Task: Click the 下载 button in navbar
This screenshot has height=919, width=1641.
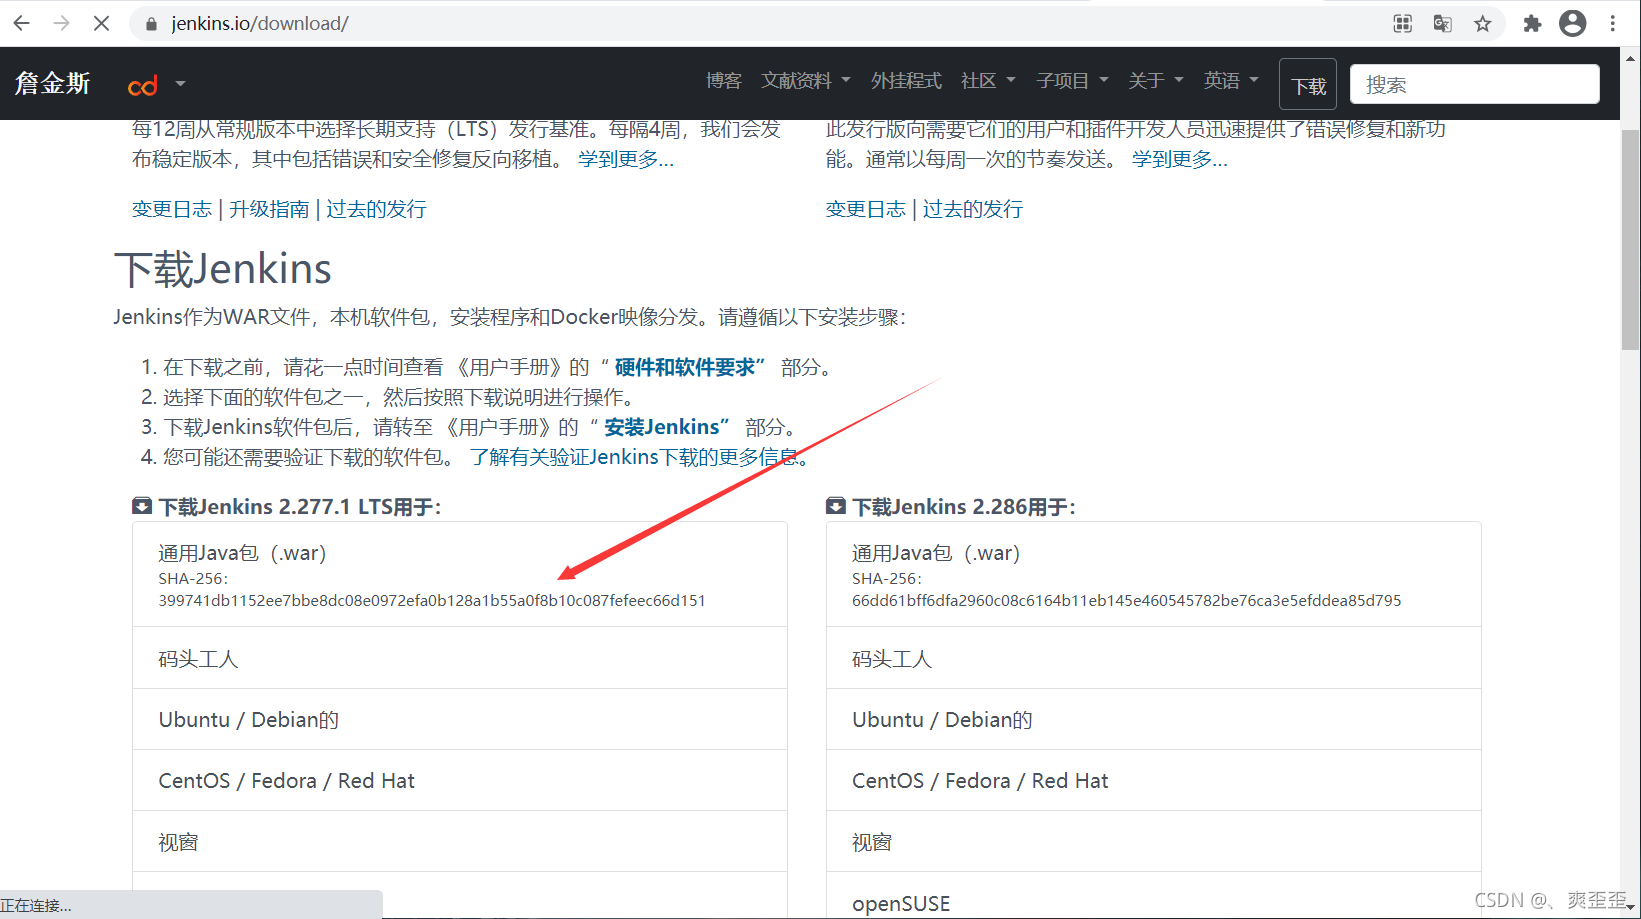Action: [1308, 86]
